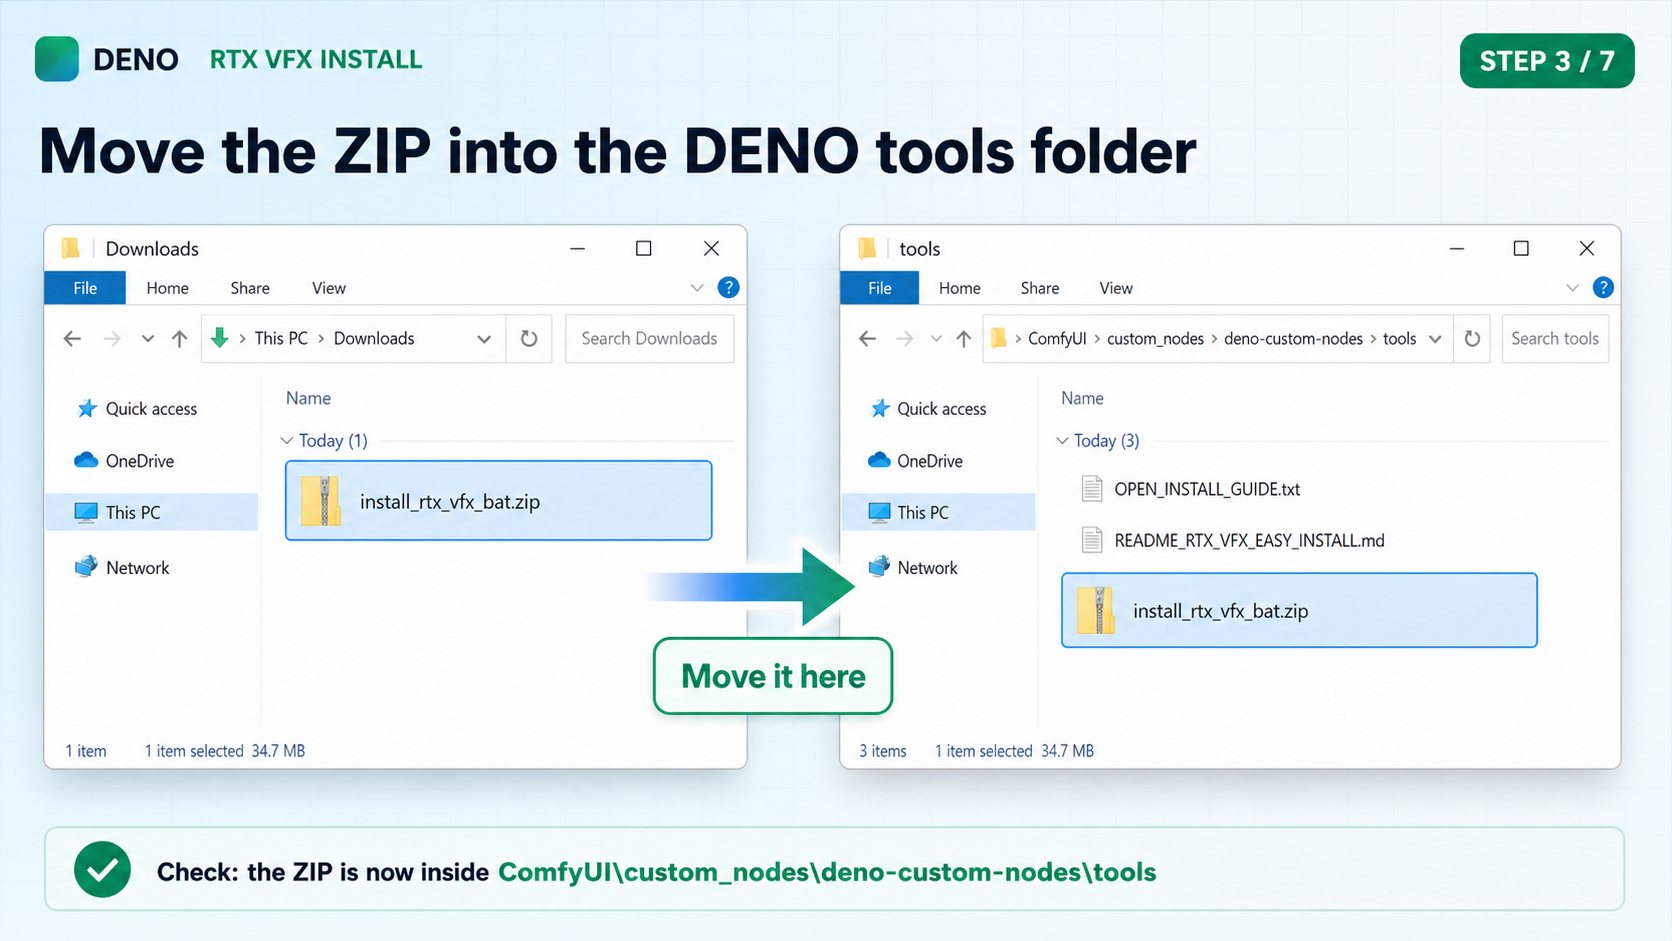
Task: Open address bar dropdown in tools window
Action: coord(1435,339)
